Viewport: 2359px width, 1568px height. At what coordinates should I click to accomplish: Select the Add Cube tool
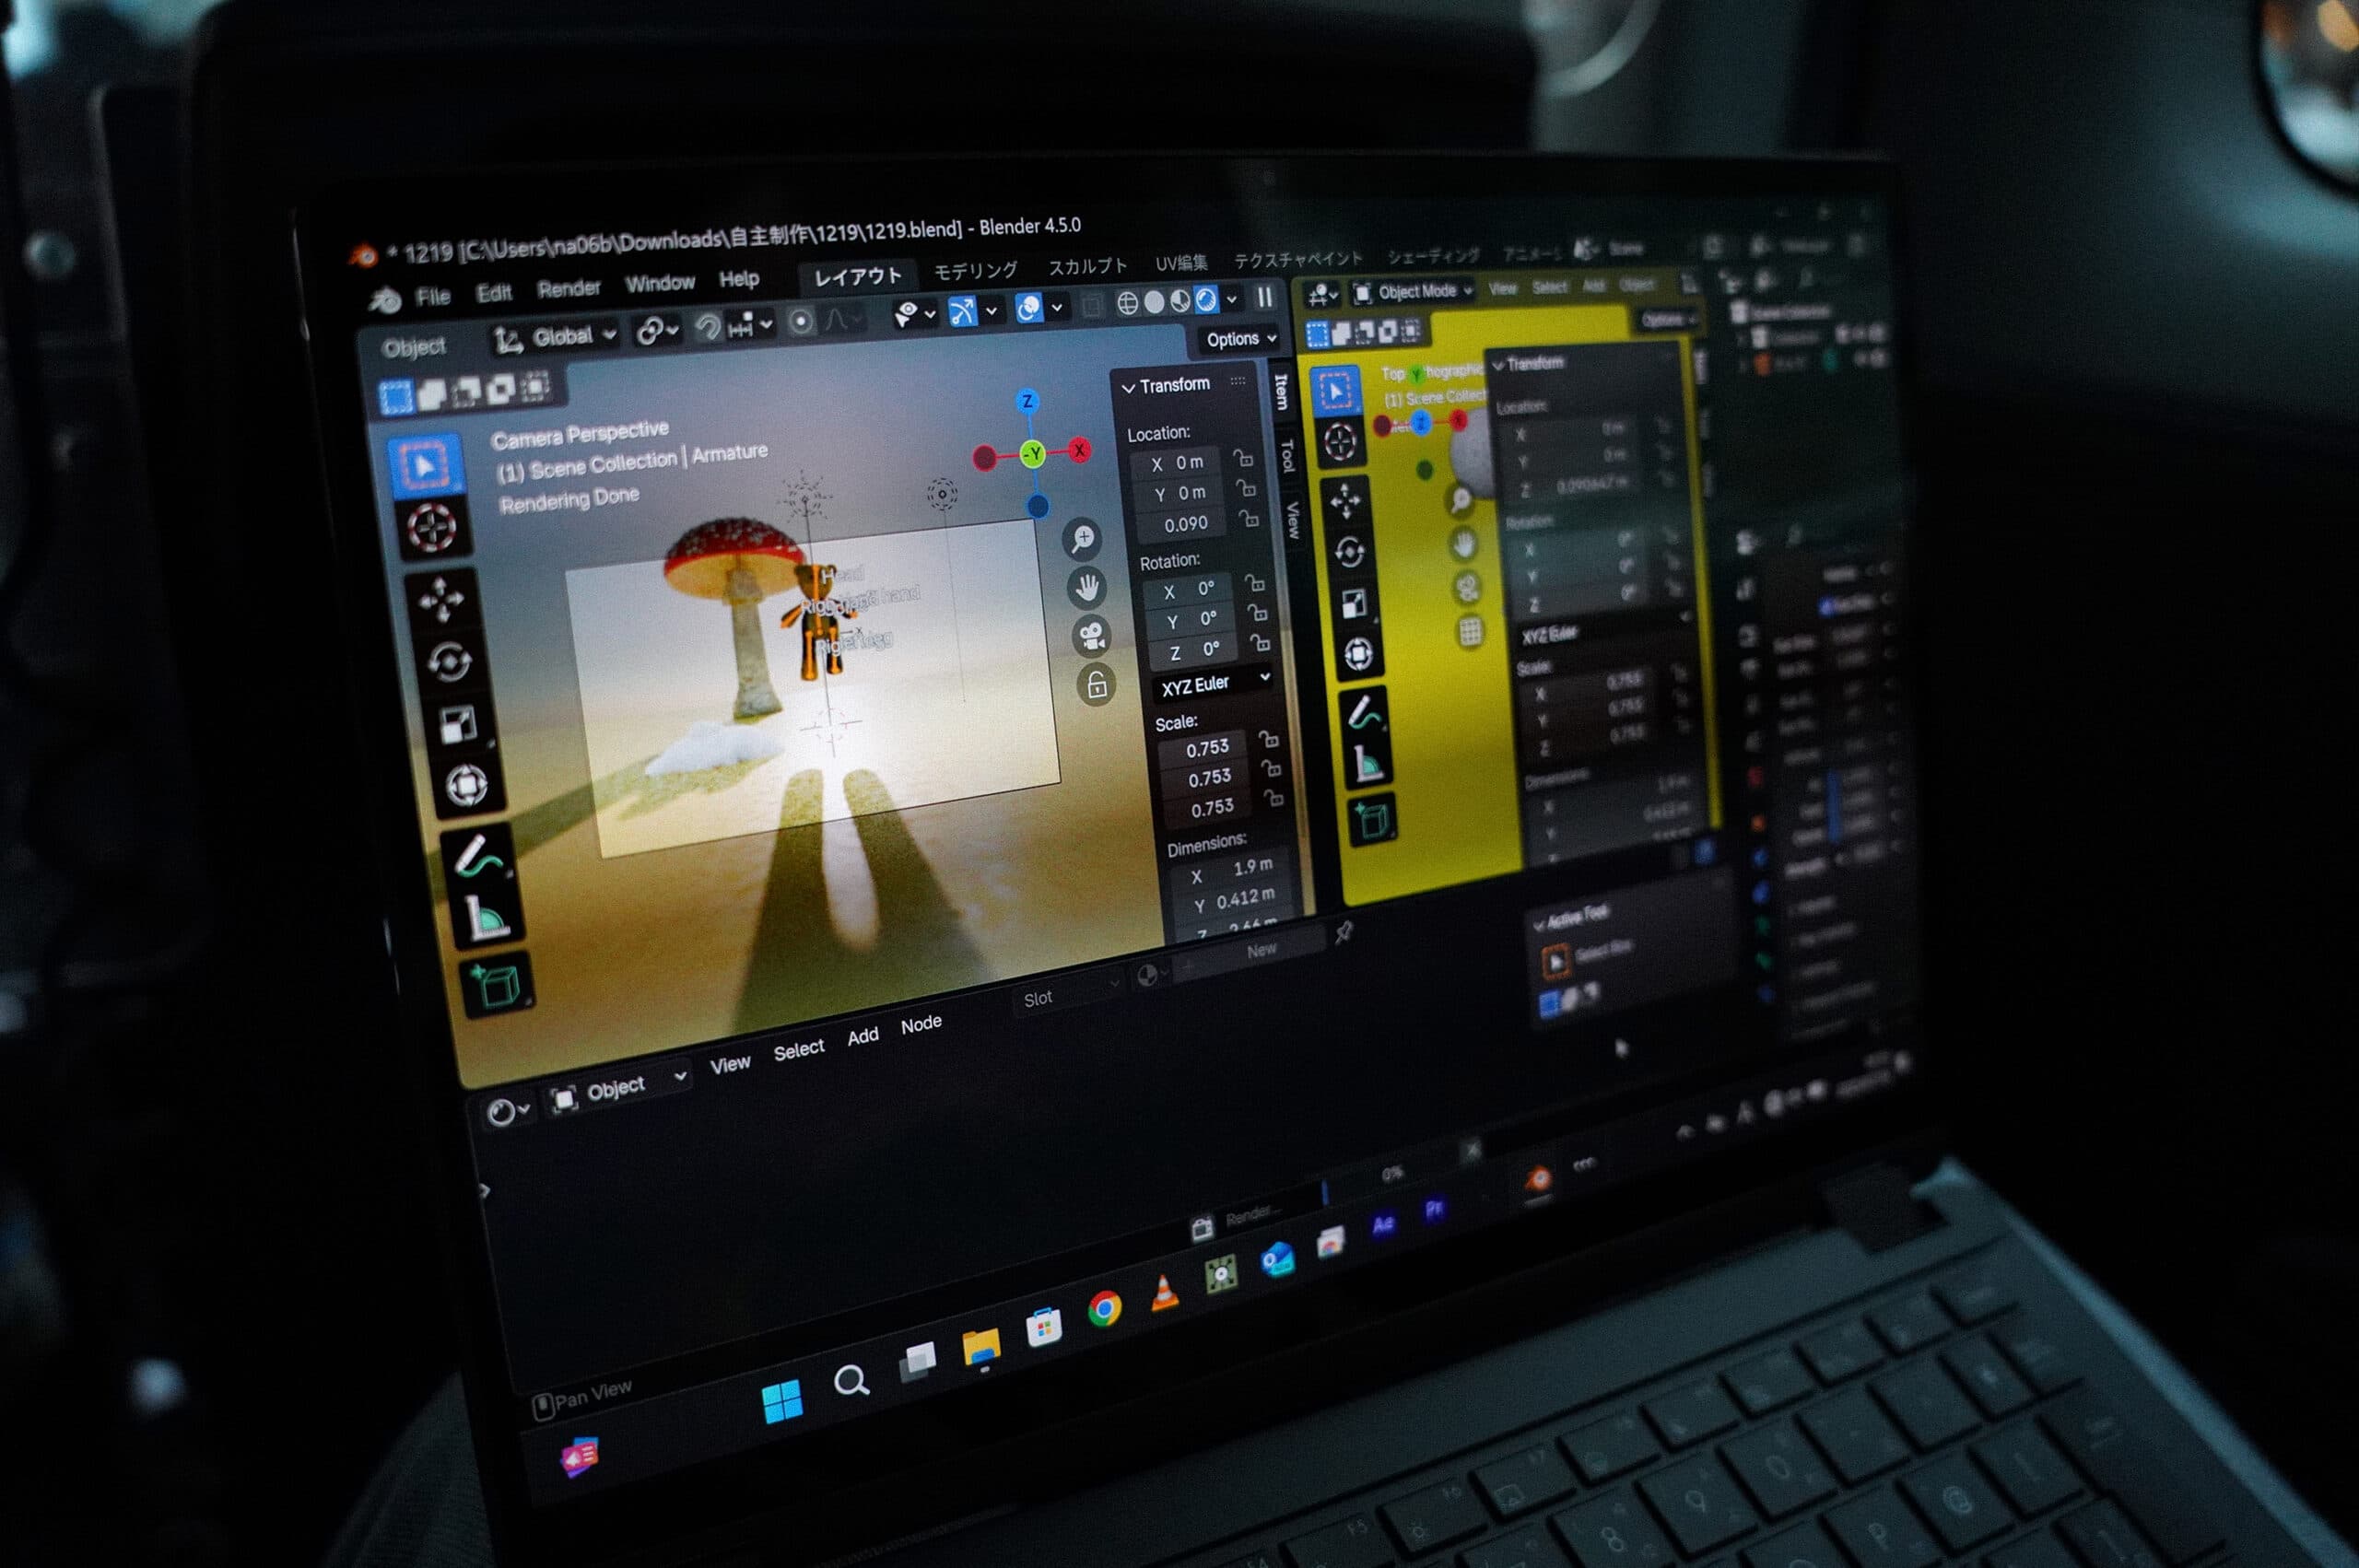(497, 986)
